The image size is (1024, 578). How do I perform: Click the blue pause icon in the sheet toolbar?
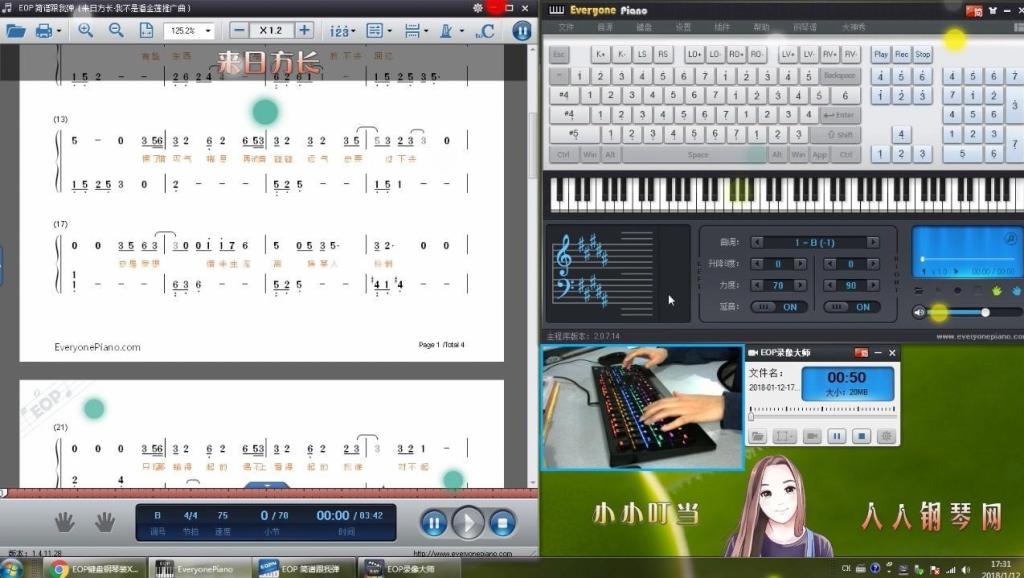522,31
